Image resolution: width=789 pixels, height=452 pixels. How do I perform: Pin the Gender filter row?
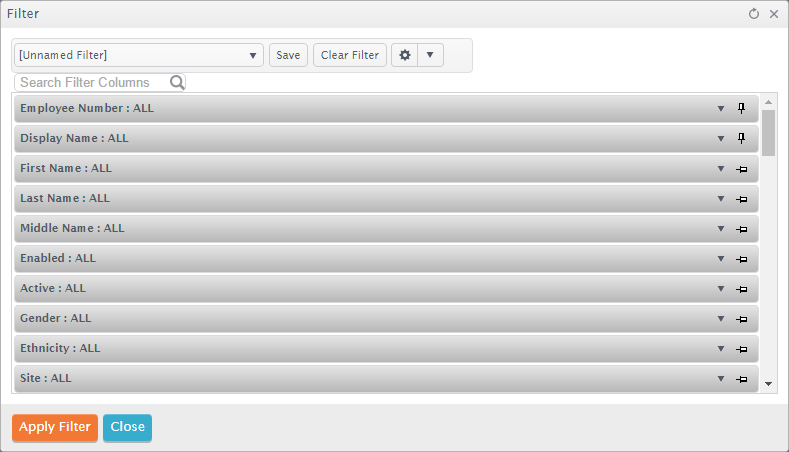point(741,319)
